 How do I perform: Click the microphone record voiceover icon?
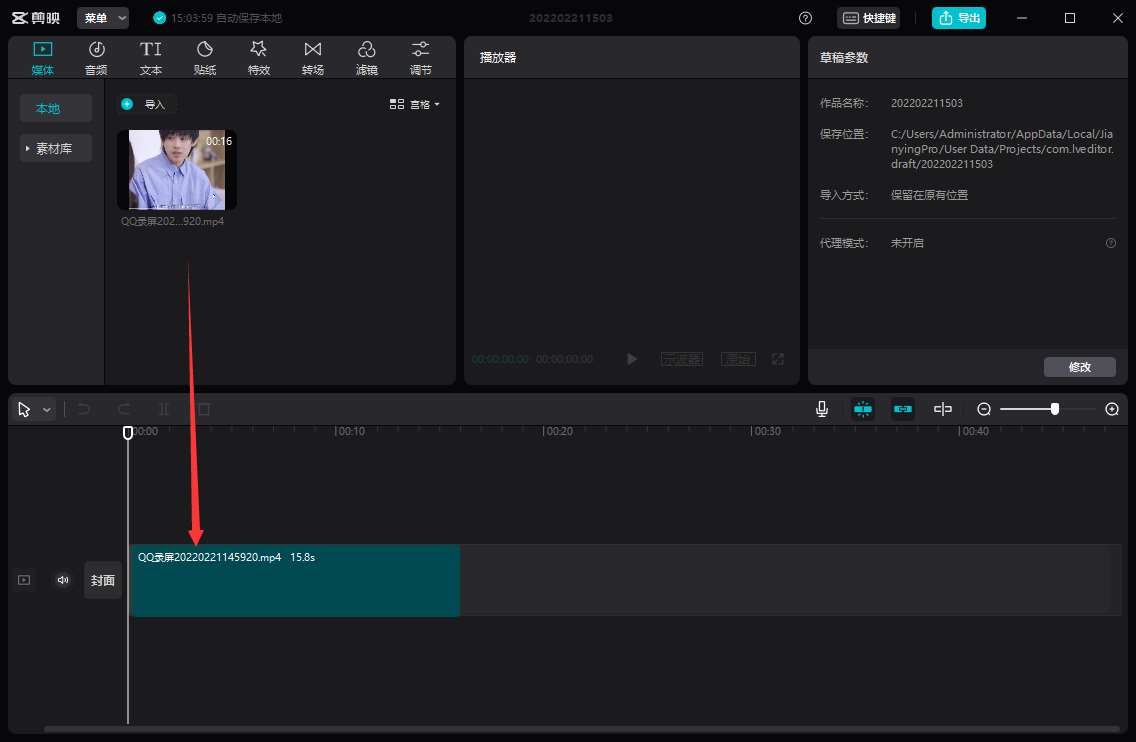pyautogui.click(x=822, y=409)
